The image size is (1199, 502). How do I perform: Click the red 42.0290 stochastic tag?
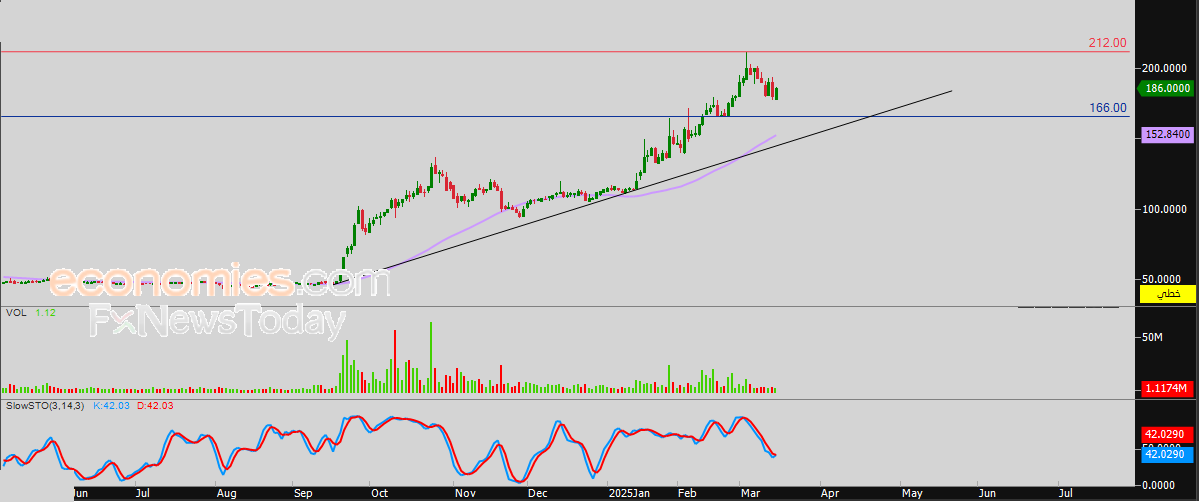coord(1168,434)
